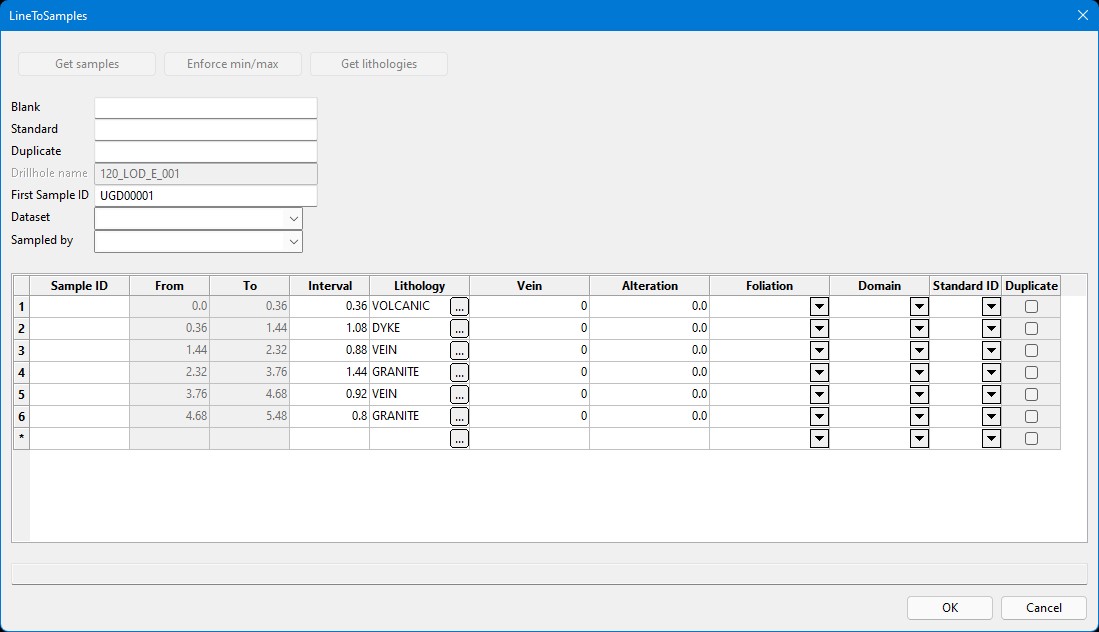Image resolution: width=1099 pixels, height=632 pixels.
Task: Select the Blank input field
Action: point(205,108)
